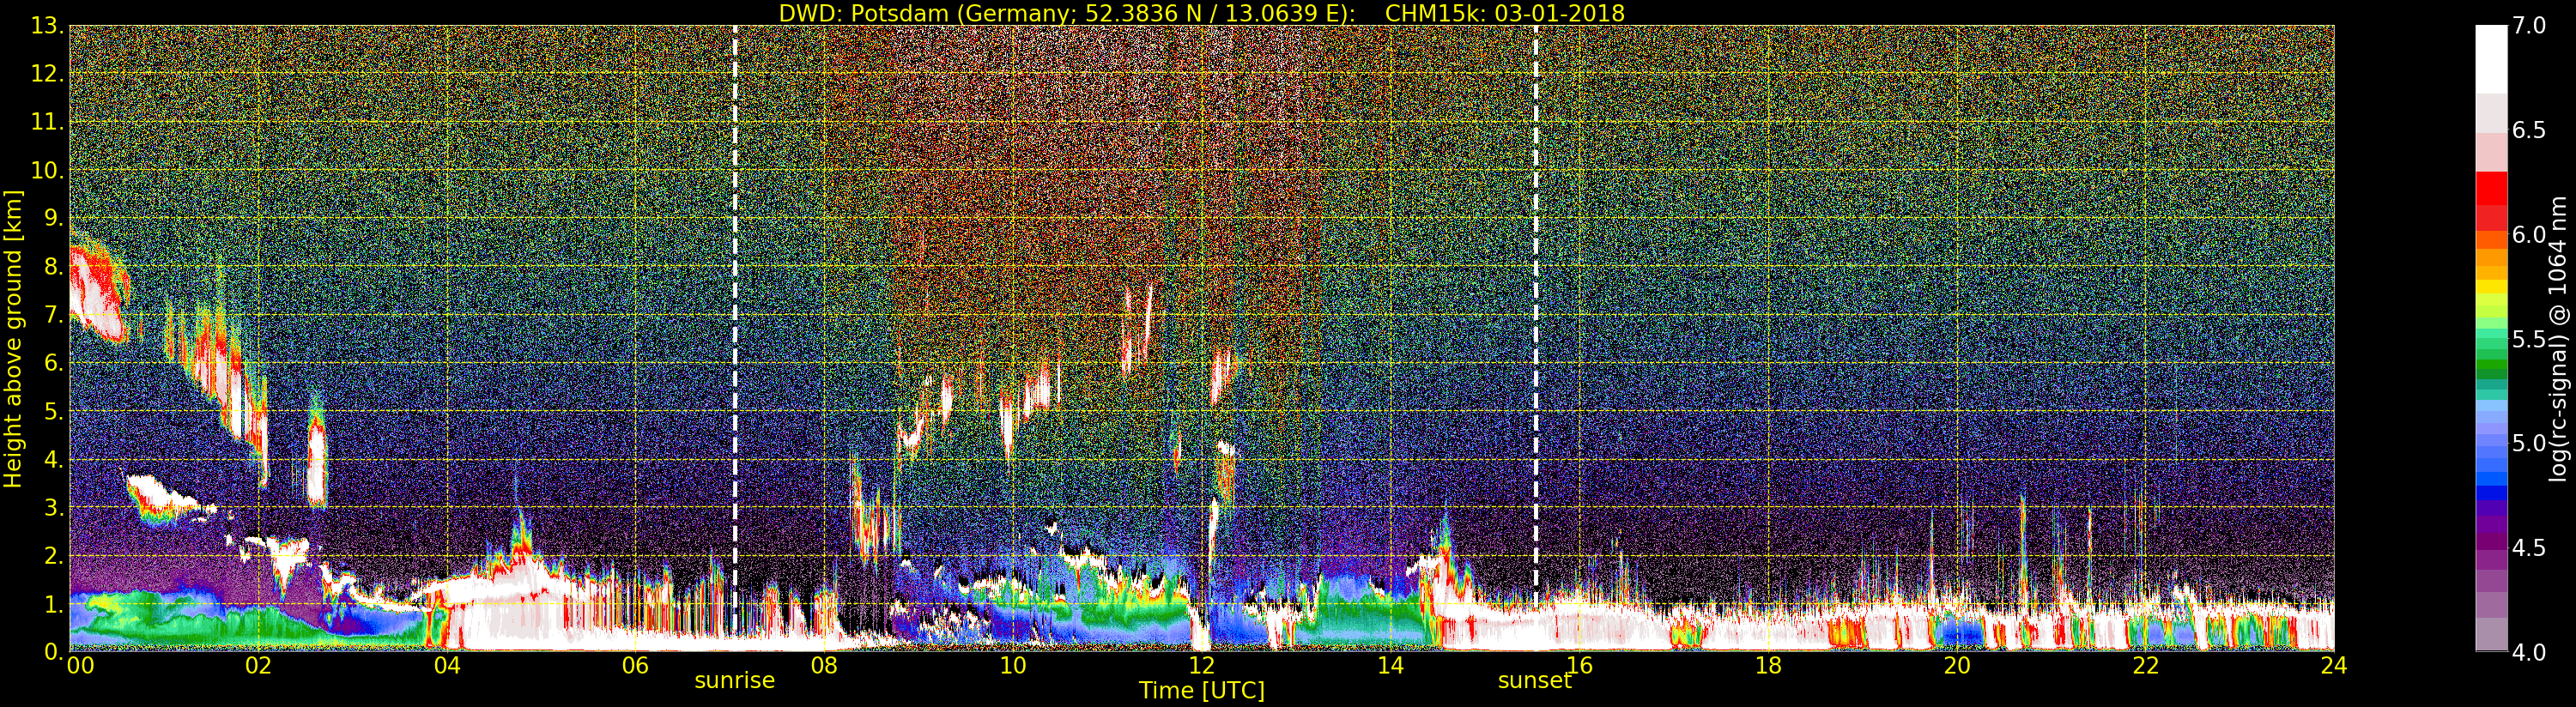Click the '0.' tick on the height axis
The width and height of the screenshot is (2576, 707).
52,651
